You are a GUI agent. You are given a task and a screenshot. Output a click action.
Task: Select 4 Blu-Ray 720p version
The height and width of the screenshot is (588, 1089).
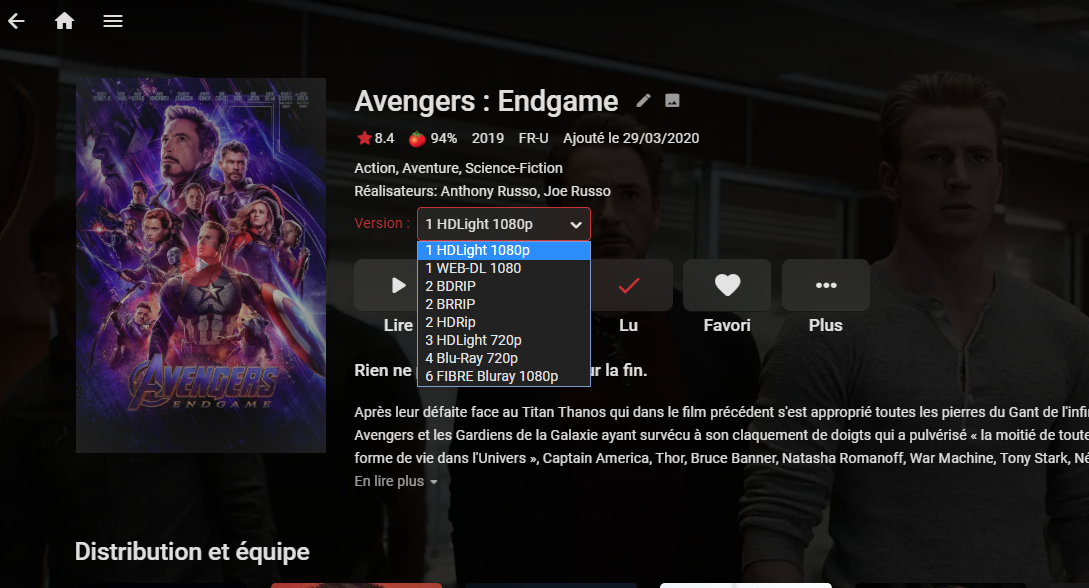[x=504, y=358]
